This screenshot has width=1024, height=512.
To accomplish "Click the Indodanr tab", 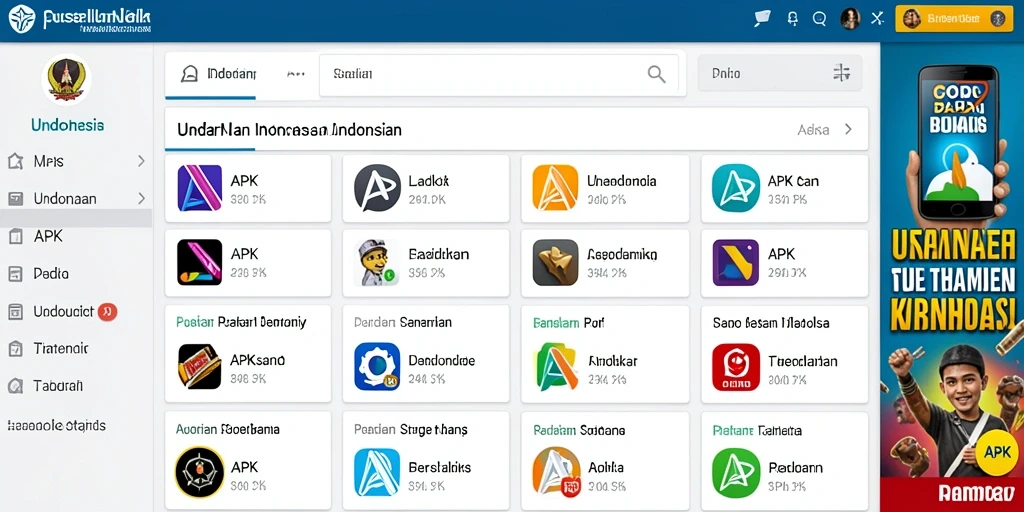I will click(x=218, y=74).
